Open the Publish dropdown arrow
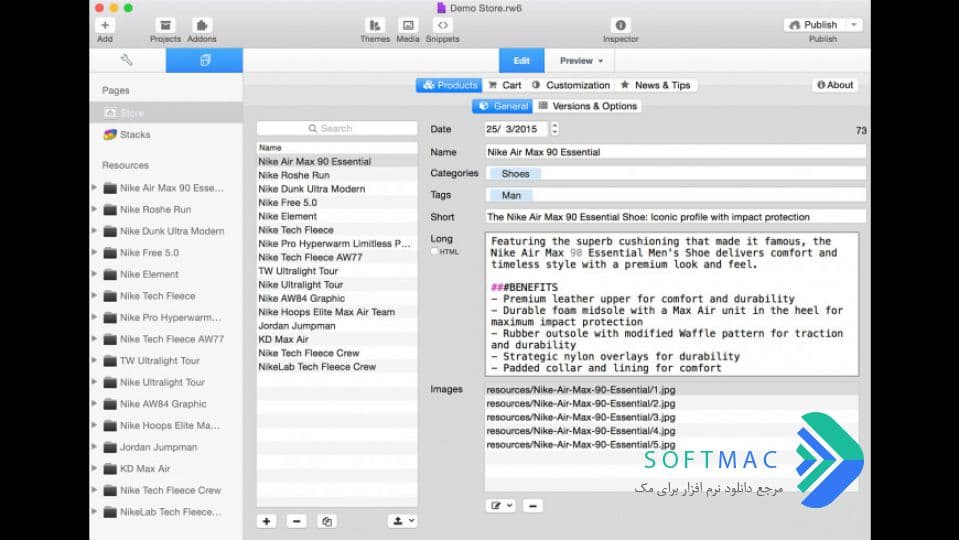 (x=854, y=24)
